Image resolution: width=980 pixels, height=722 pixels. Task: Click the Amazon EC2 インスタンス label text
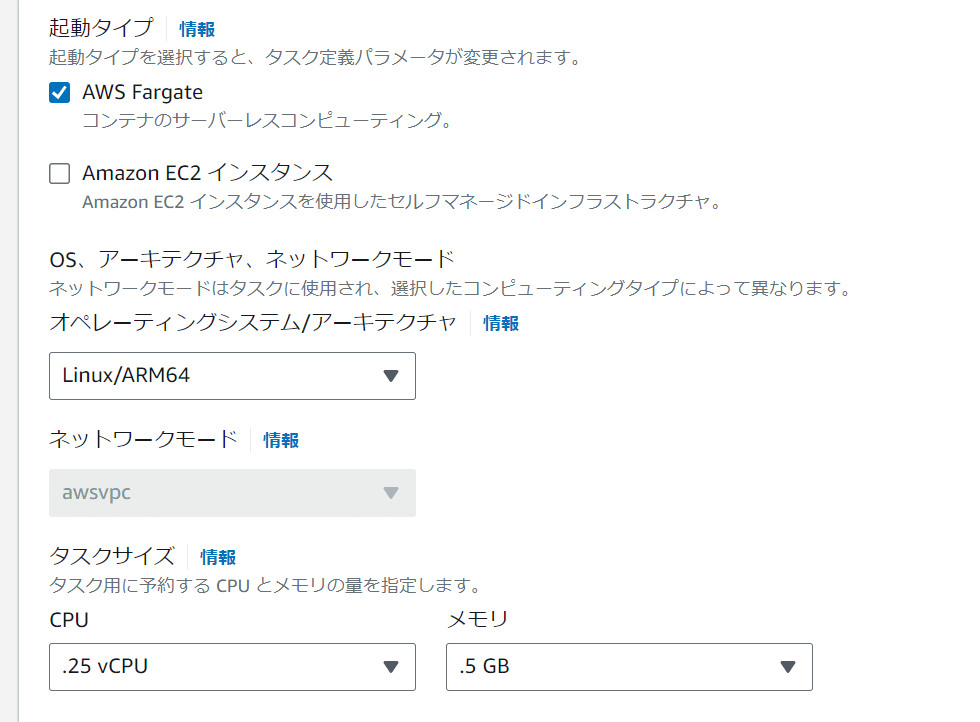pos(207,173)
